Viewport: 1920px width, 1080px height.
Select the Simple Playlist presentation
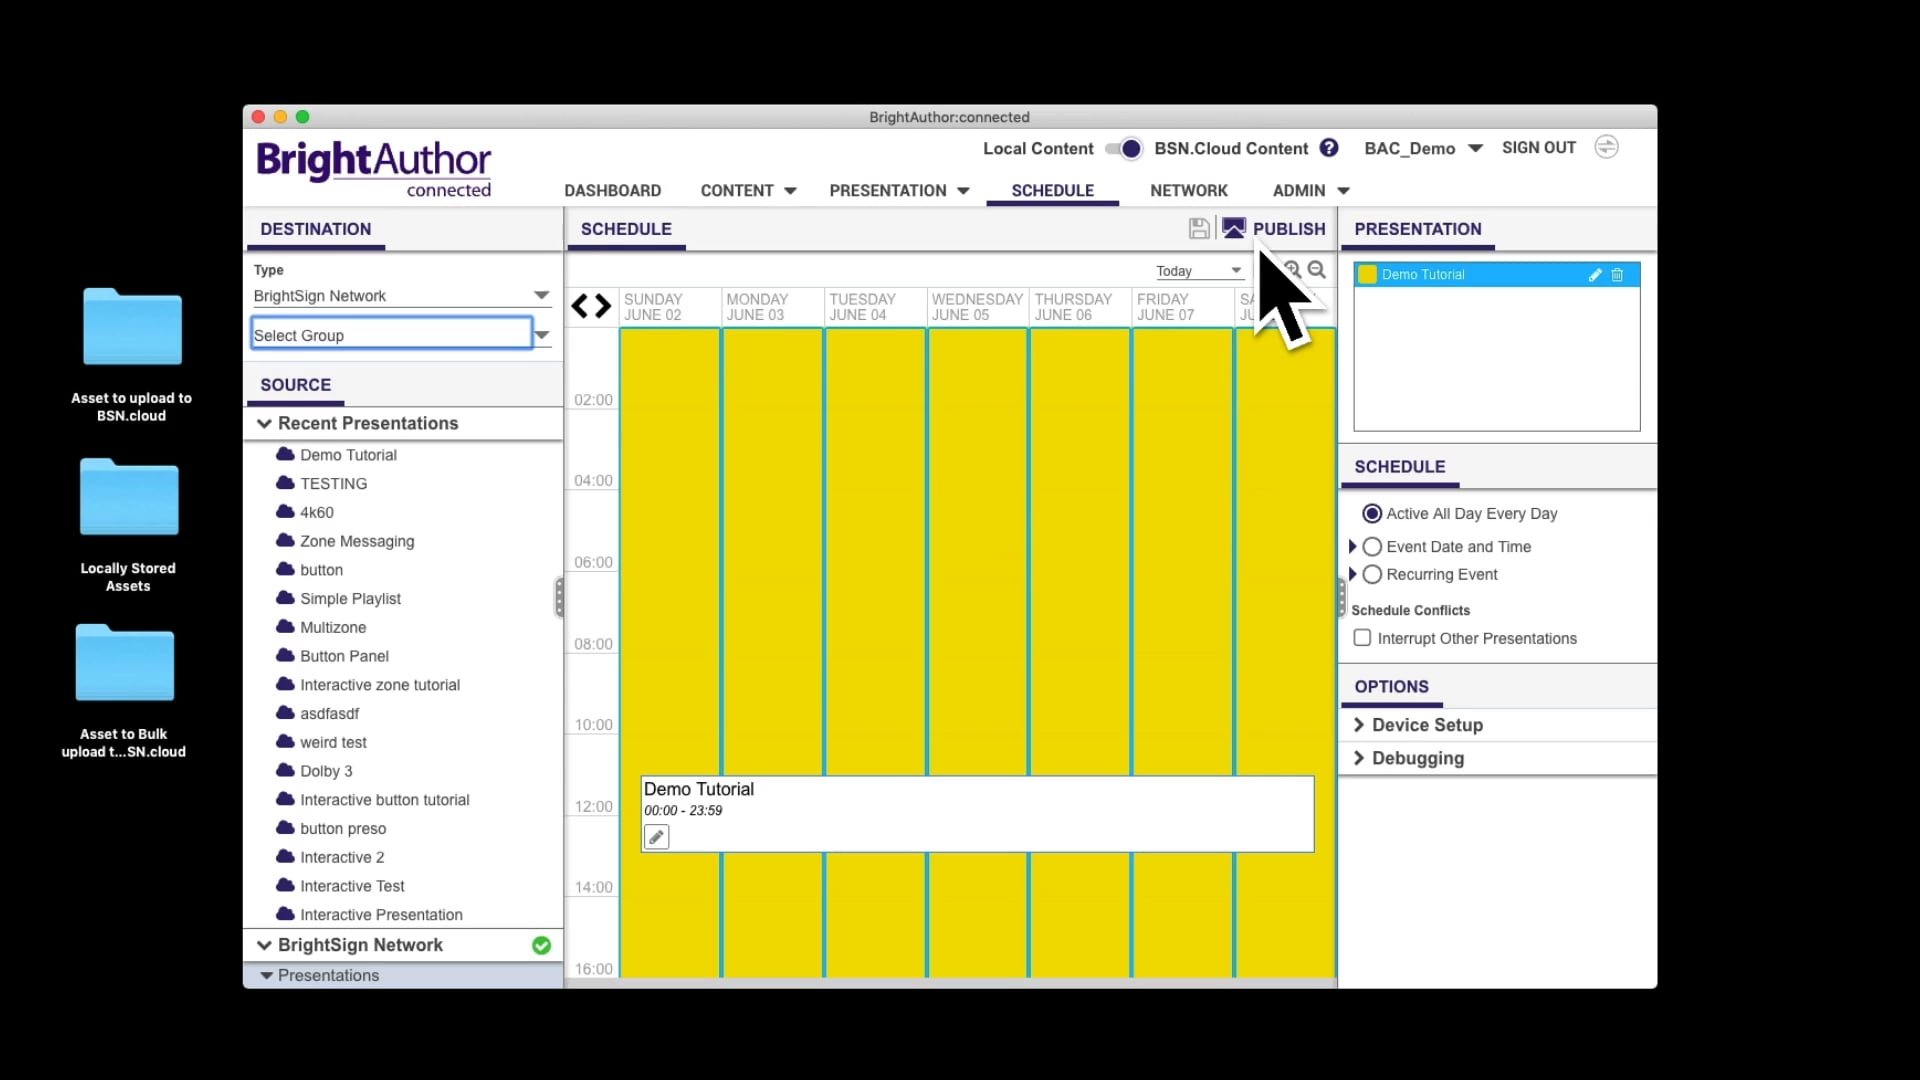tap(350, 599)
